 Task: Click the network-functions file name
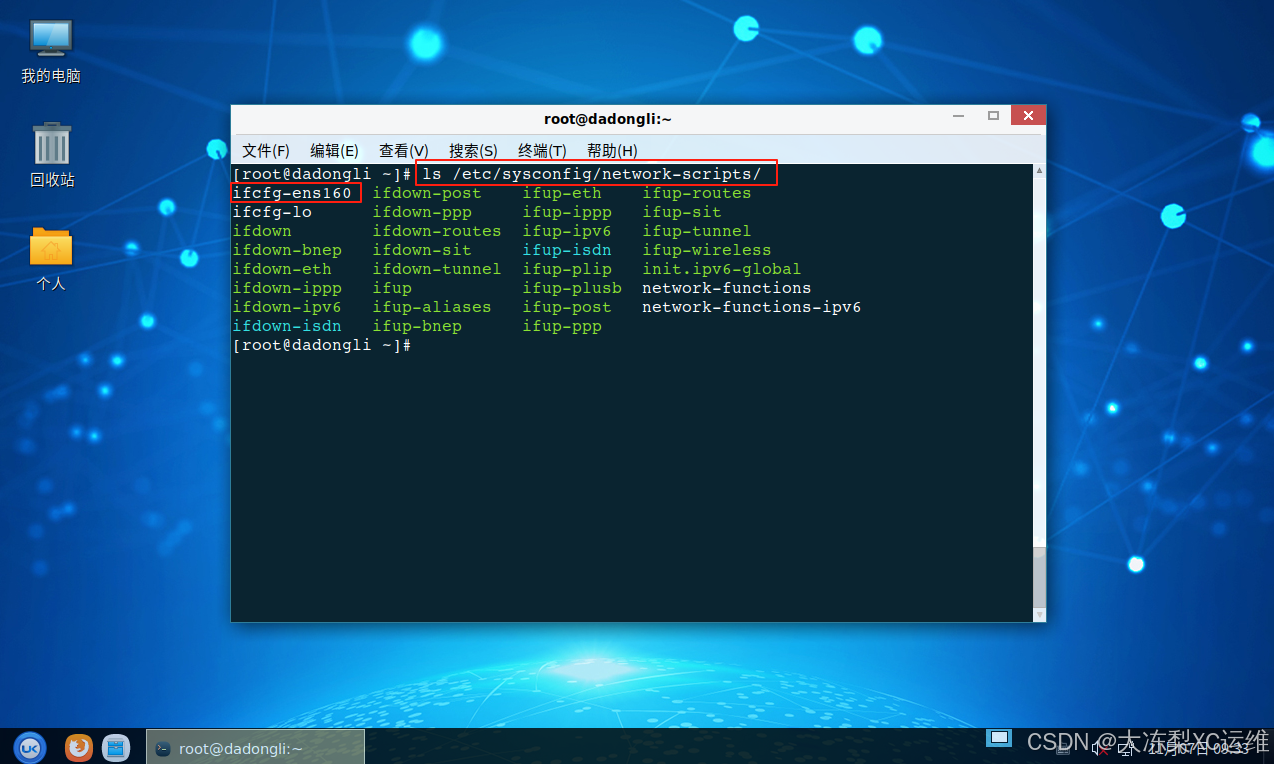pyautogui.click(x=727, y=288)
